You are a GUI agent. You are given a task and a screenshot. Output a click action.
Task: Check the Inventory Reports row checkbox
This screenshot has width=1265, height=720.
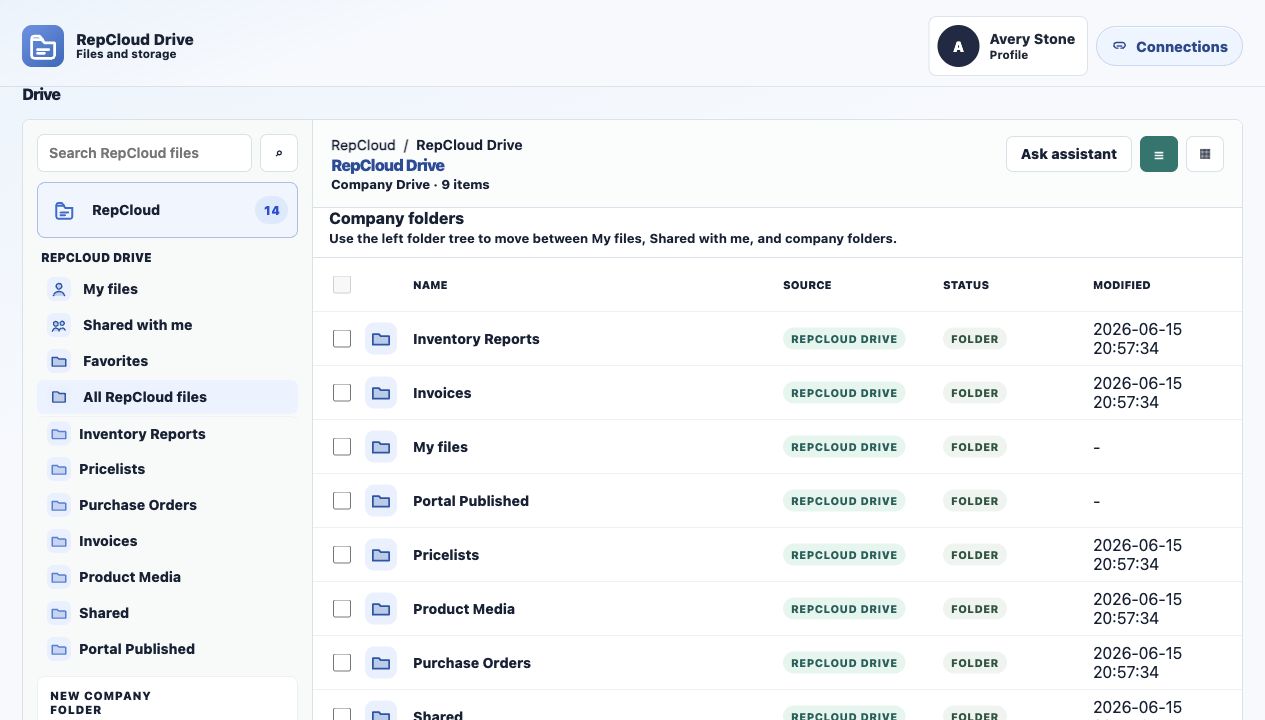tap(342, 339)
